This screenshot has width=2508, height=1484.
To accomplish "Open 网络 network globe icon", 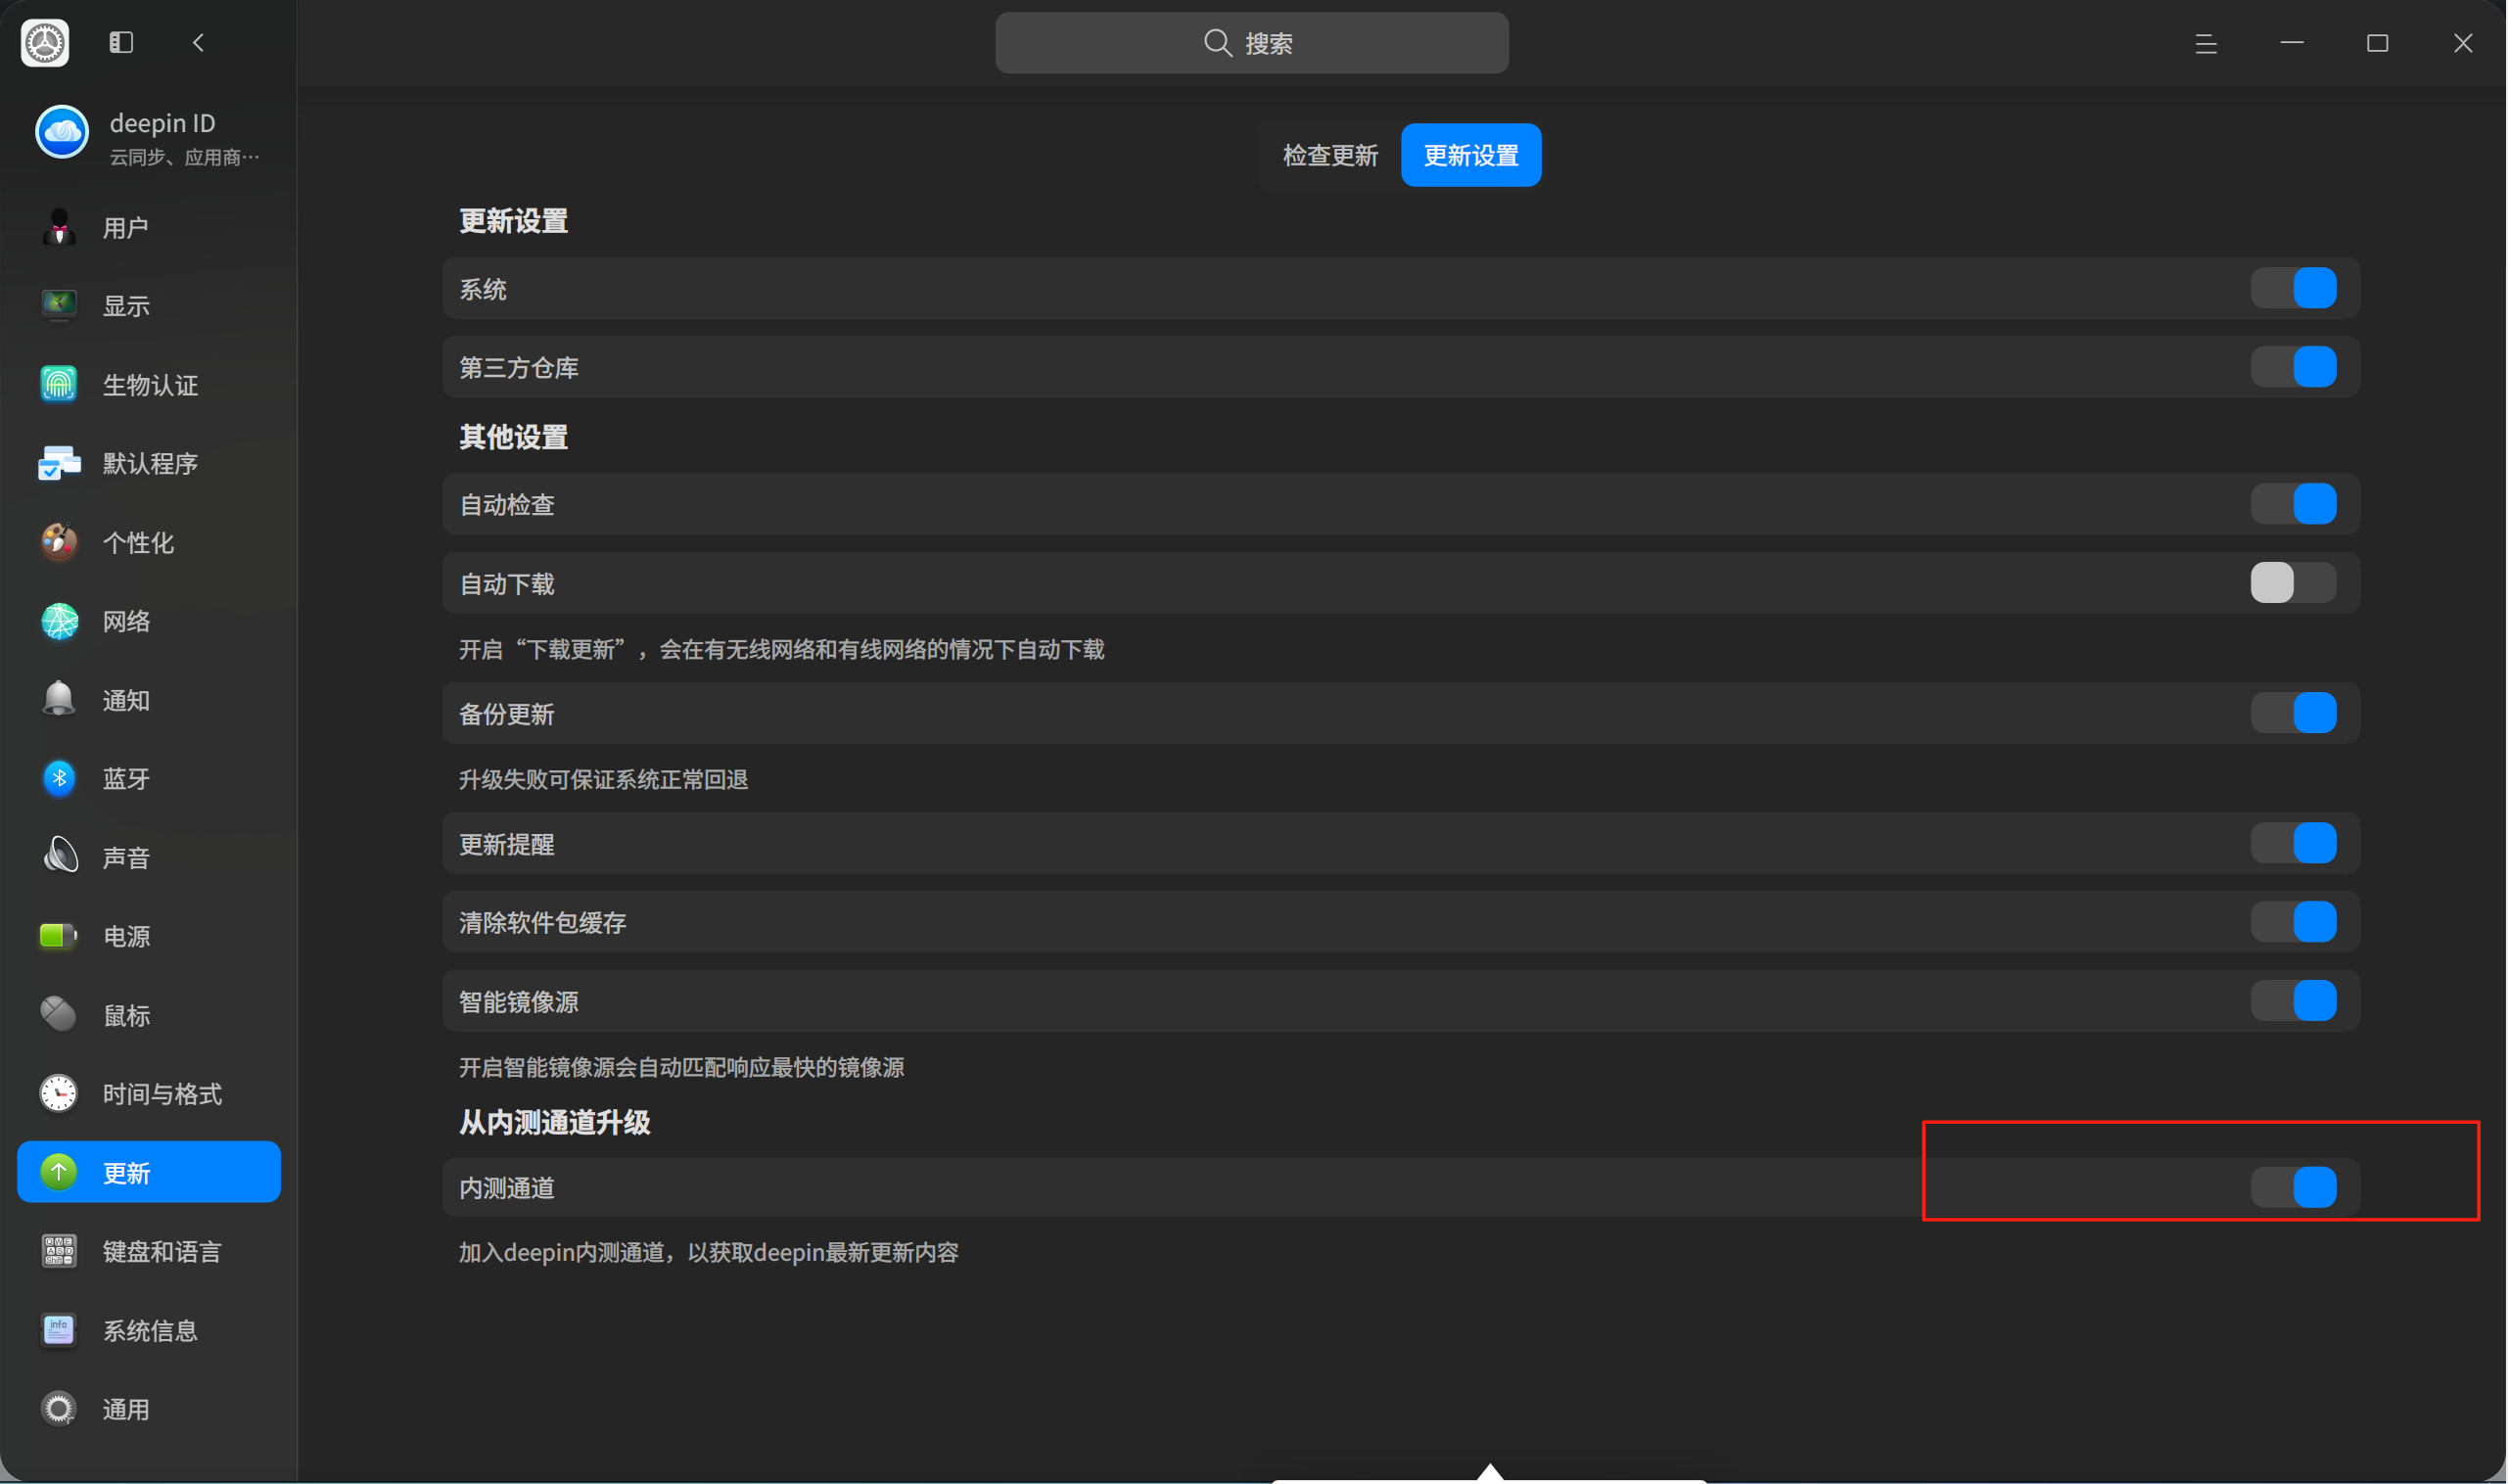I will pos(59,621).
